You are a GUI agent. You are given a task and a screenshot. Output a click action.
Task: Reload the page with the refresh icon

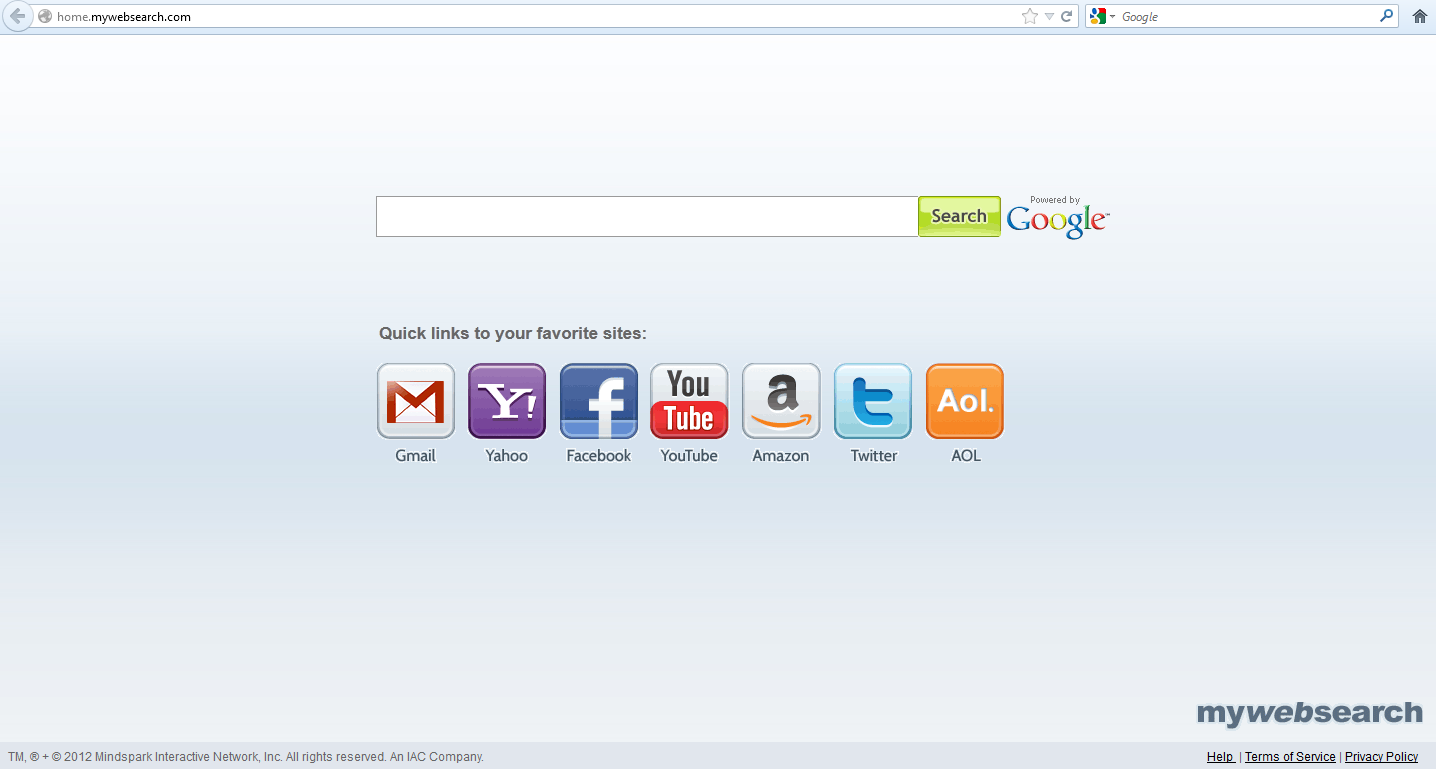1067,16
